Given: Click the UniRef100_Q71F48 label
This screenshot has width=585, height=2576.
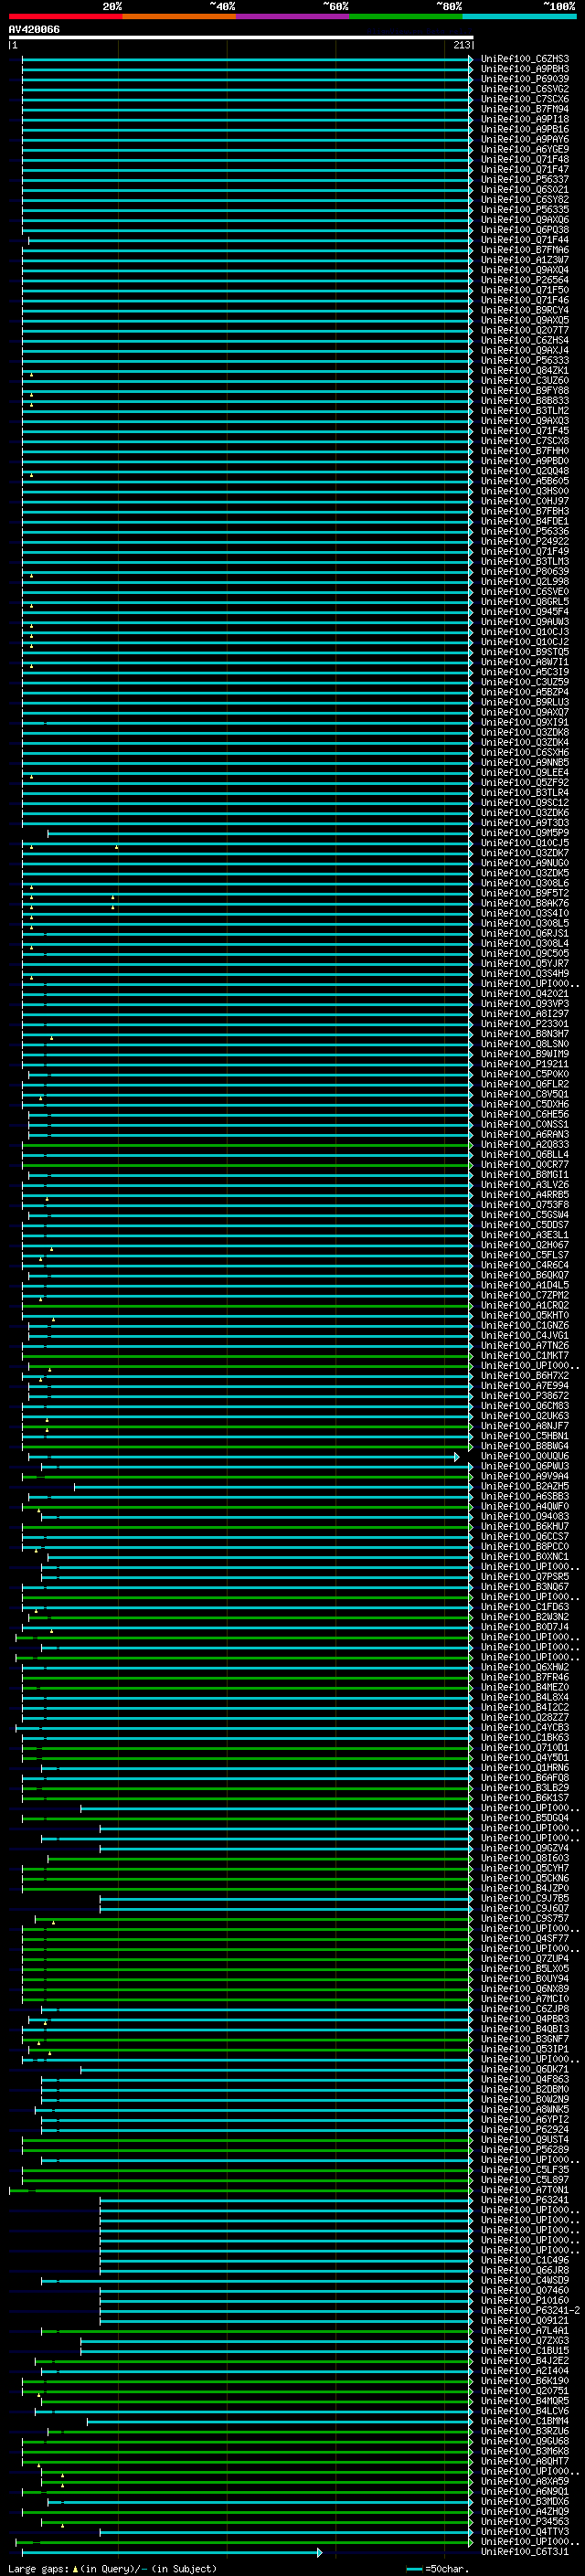Looking at the screenshot, I should coord(525,160).
